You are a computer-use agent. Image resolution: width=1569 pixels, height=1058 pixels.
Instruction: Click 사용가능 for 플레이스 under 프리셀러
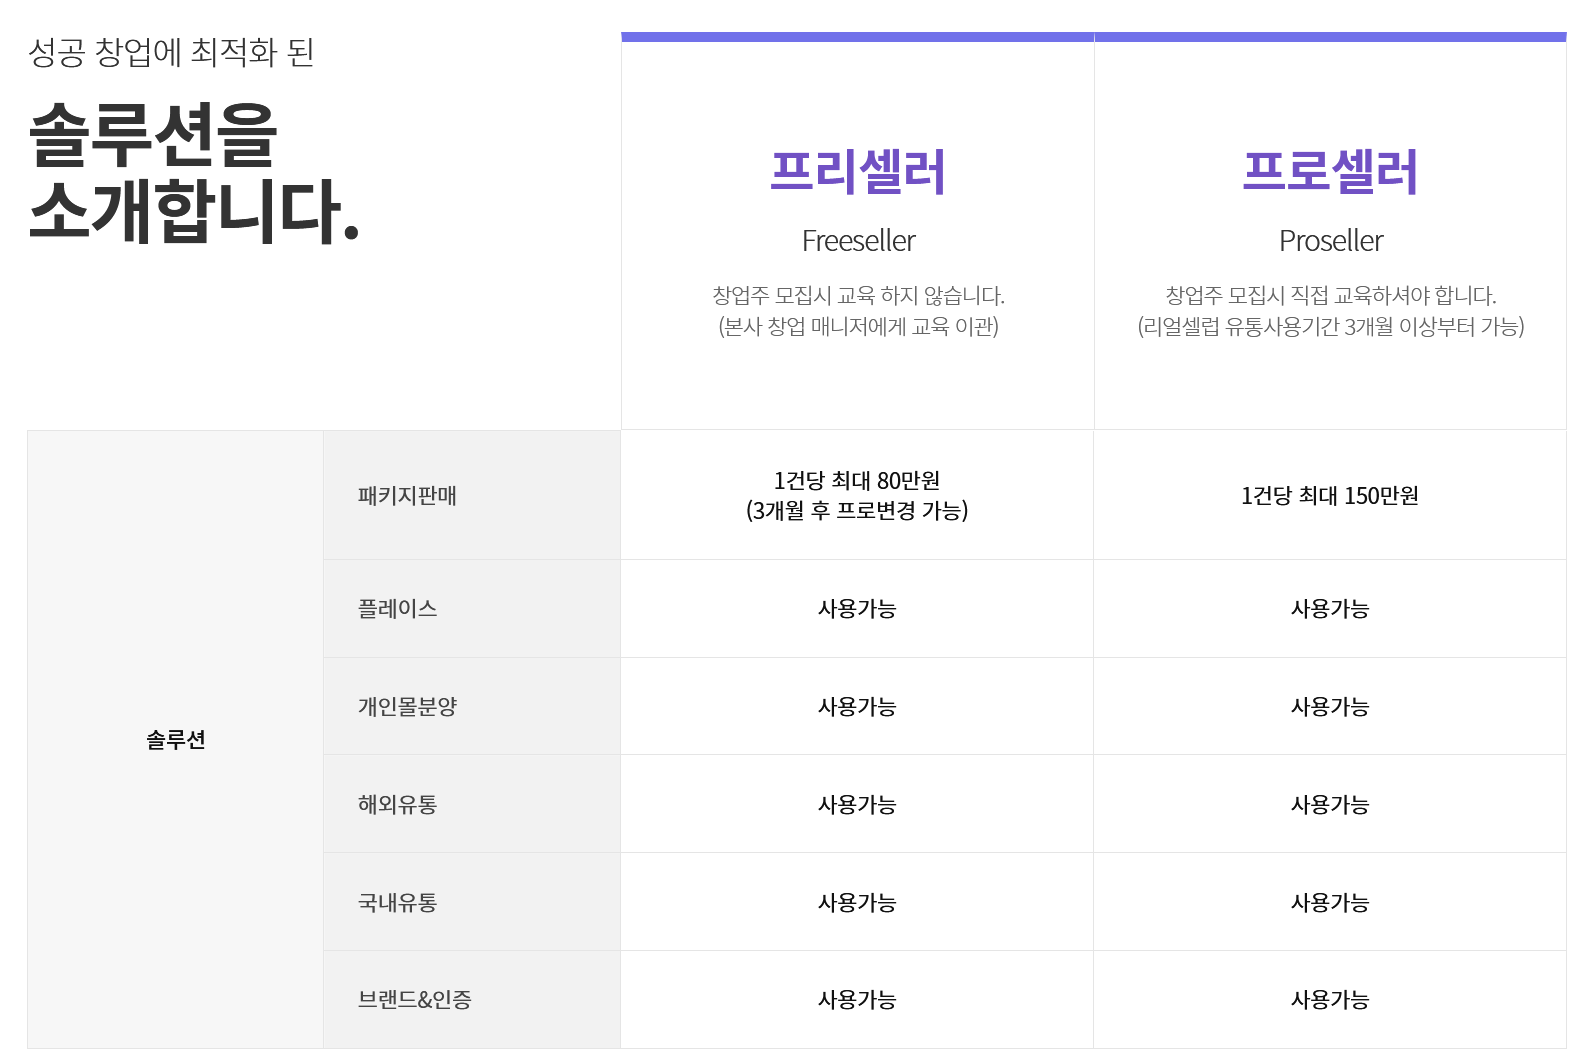click(x=857, y=609)
